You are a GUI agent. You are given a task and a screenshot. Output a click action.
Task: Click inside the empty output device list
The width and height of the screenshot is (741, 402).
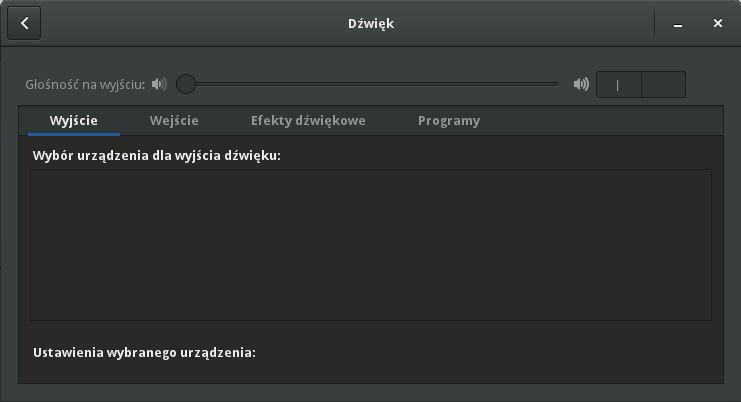370,245
